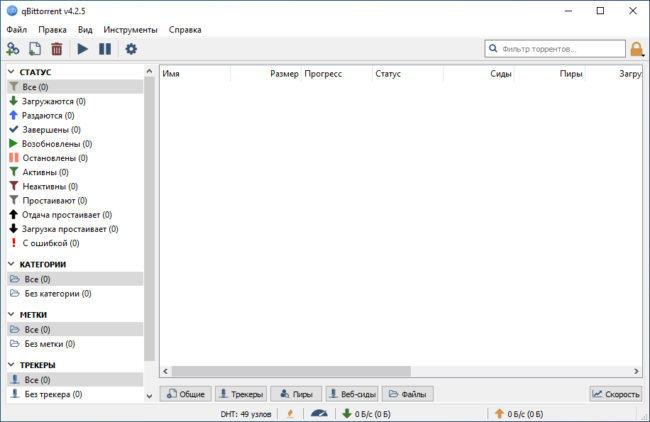The image size is (650, 422).
Task: Collapse the КАТЕГОРИИ section
Action: [x=11, y=264]
